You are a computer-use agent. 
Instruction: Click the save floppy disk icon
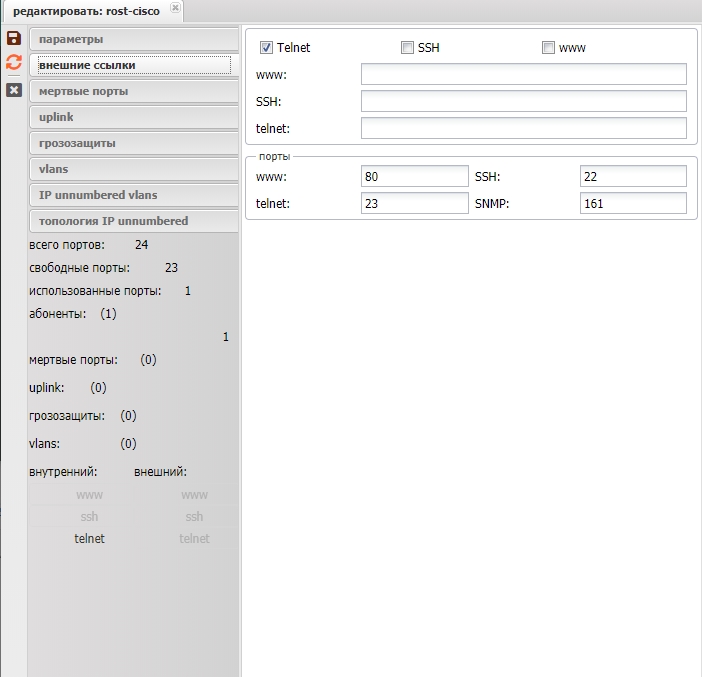pyautogui.click(x=14, y=38)
